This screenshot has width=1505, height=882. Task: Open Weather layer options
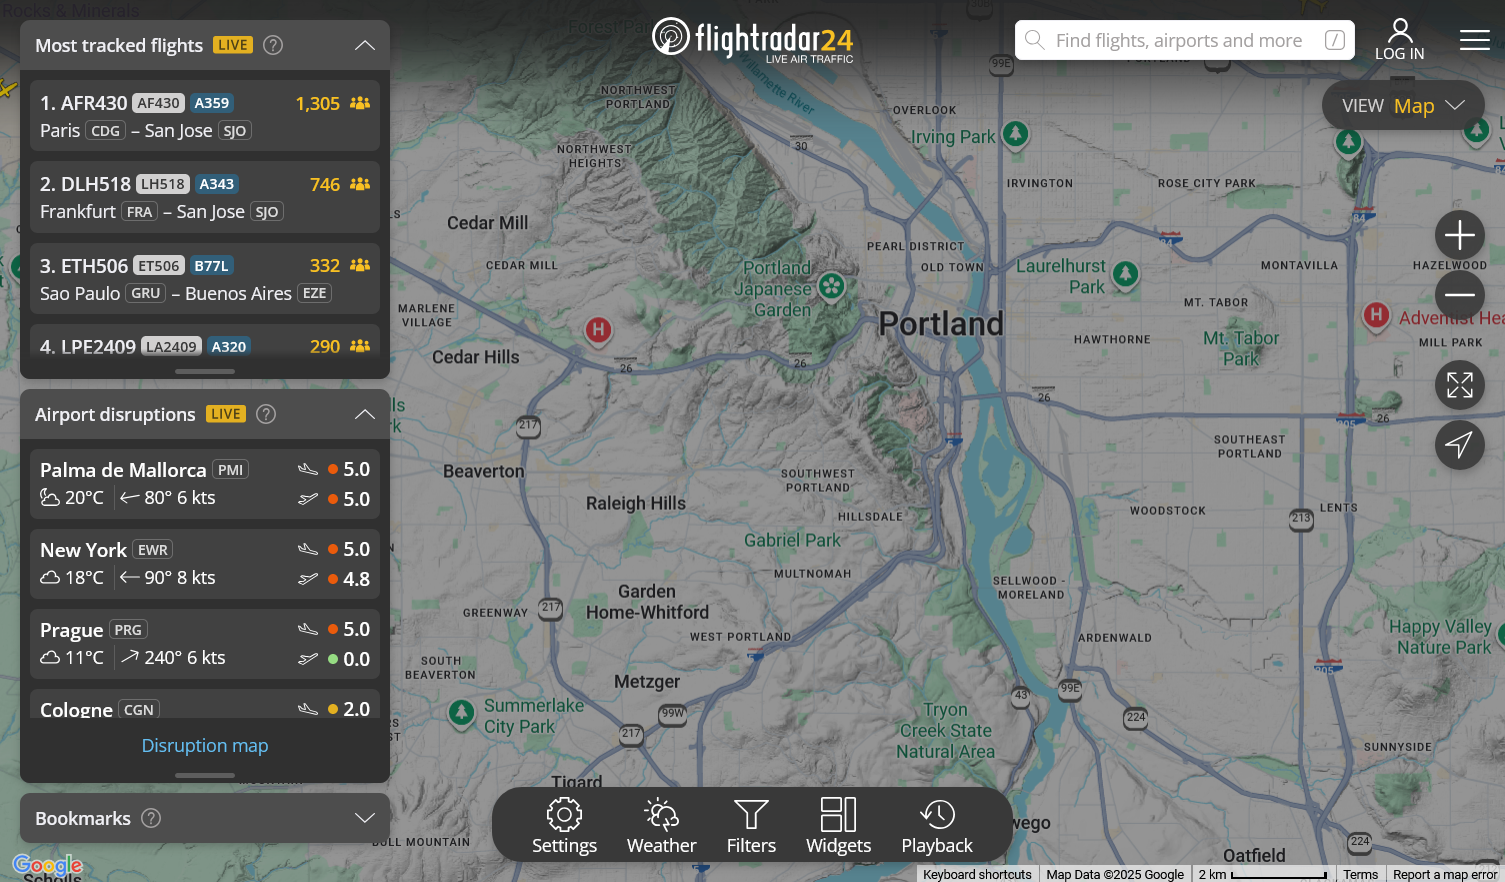[661, 826]
